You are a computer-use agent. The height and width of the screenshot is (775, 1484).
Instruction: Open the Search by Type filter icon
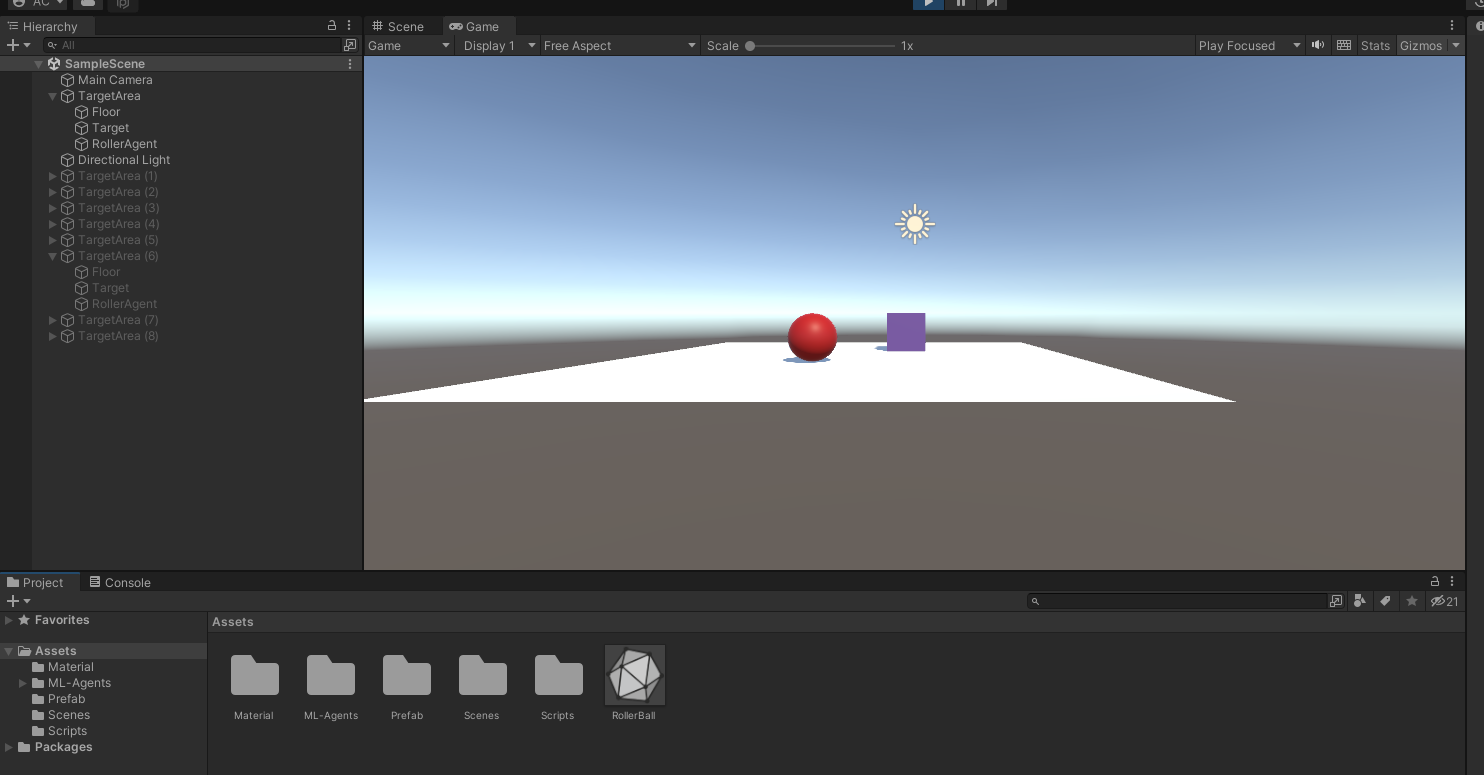coord(1360,601)
